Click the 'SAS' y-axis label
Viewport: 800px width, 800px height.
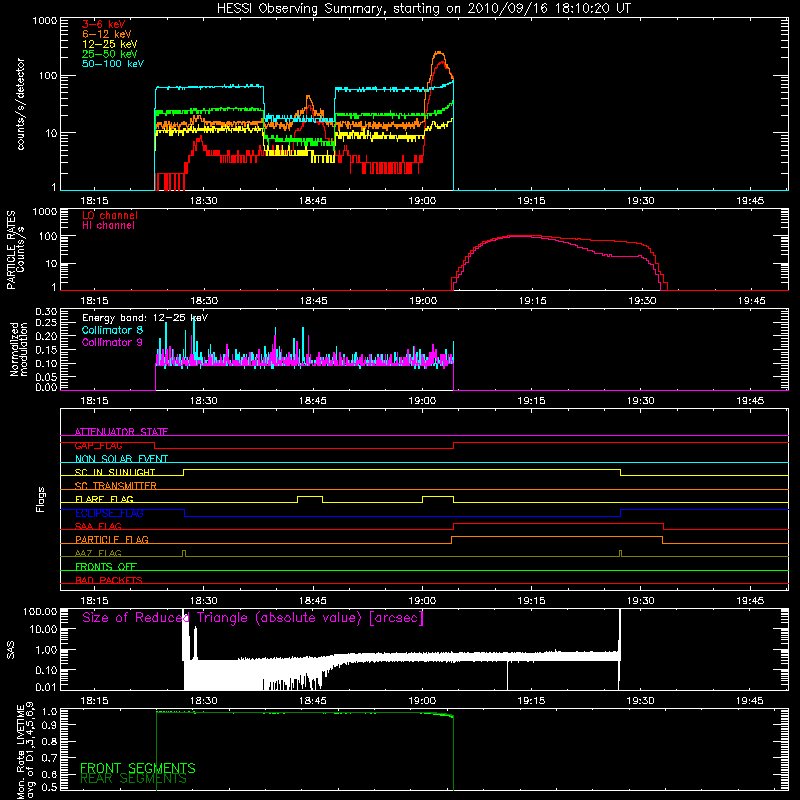(x=11, y=650)
